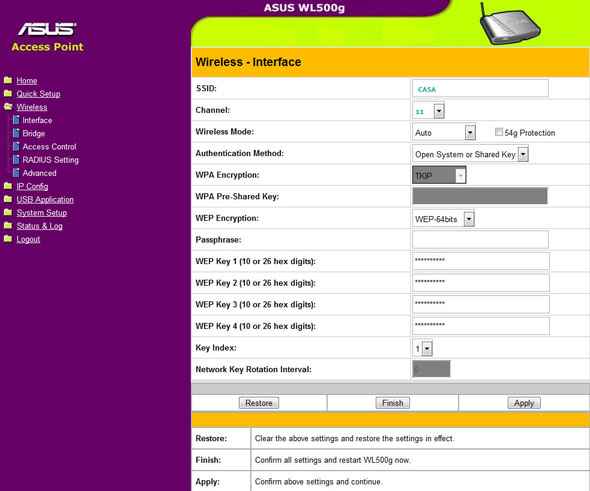Click the Finish button

click(x=392, y=403)
